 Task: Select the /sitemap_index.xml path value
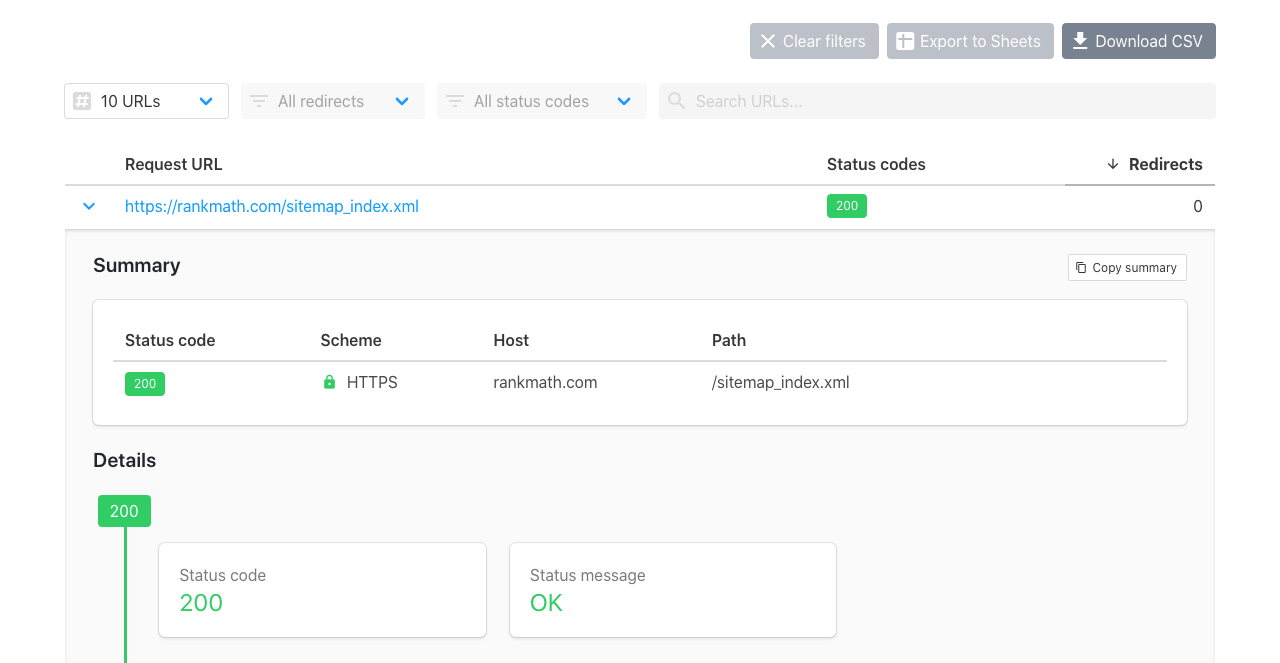coord(781,382)
